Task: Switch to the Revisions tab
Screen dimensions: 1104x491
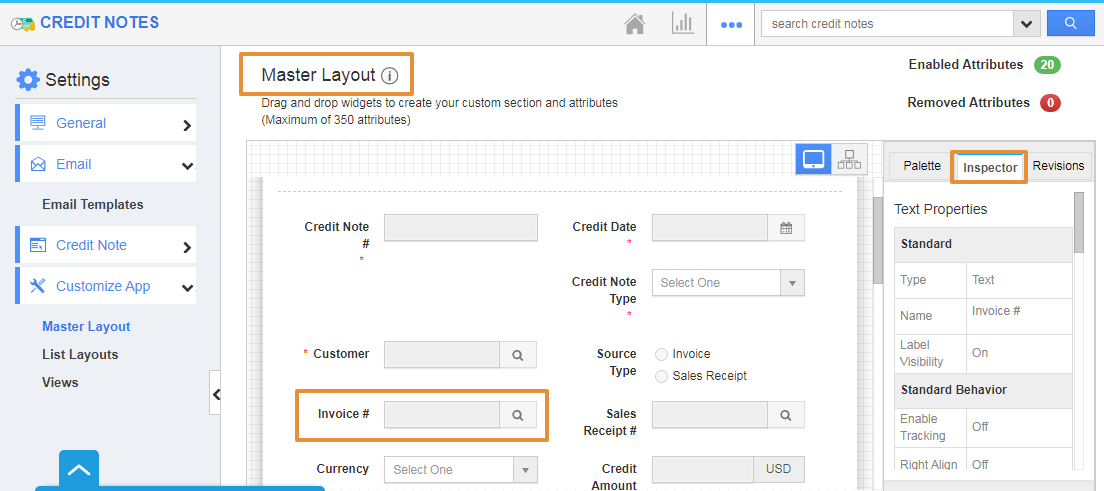Action: click(x=1058, y=166)
